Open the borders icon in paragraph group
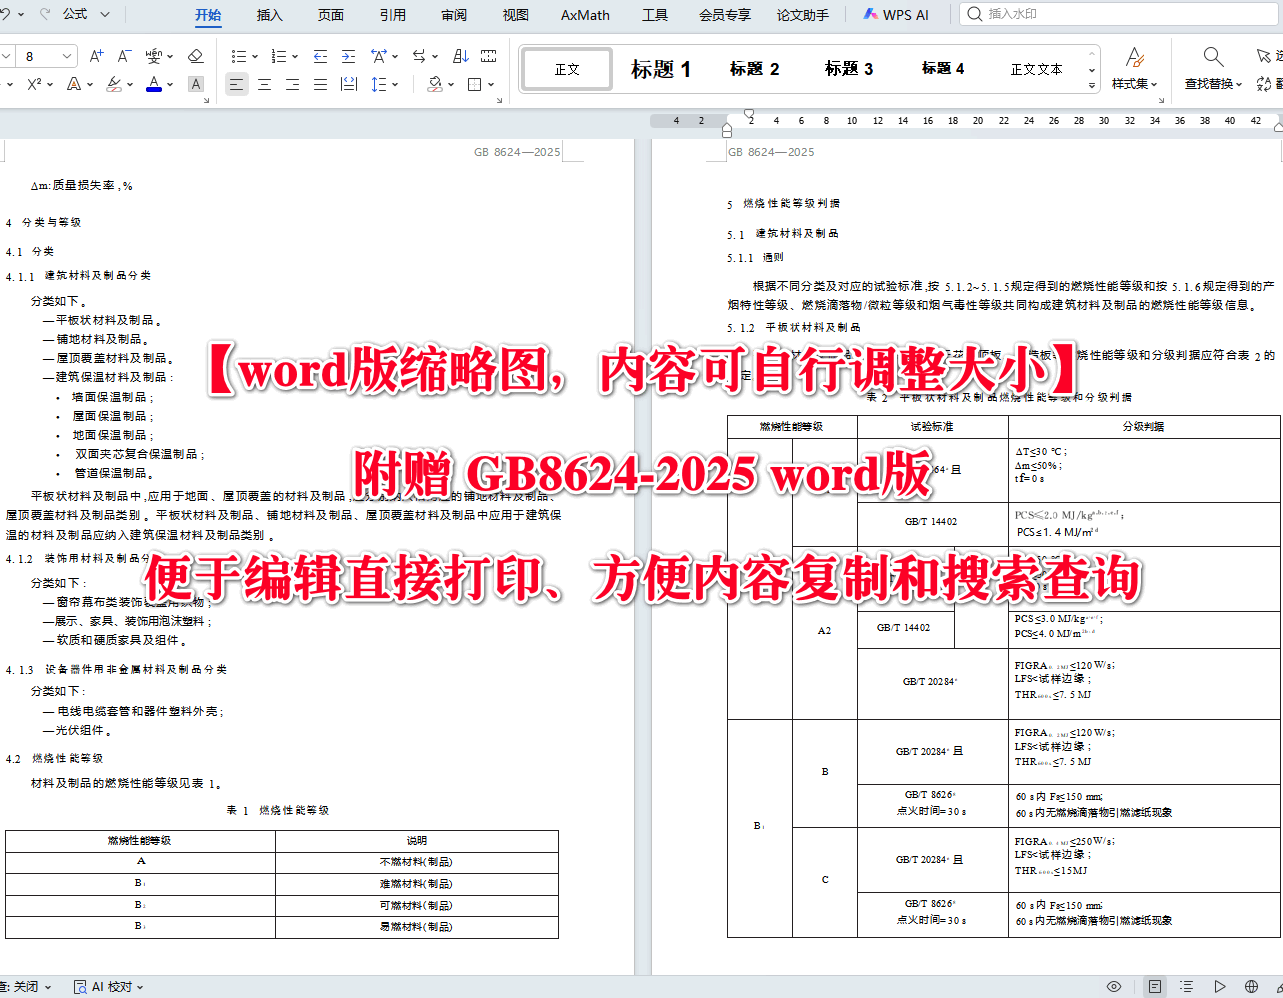This screenshot has height=998, width=1283. pos(474,84)
